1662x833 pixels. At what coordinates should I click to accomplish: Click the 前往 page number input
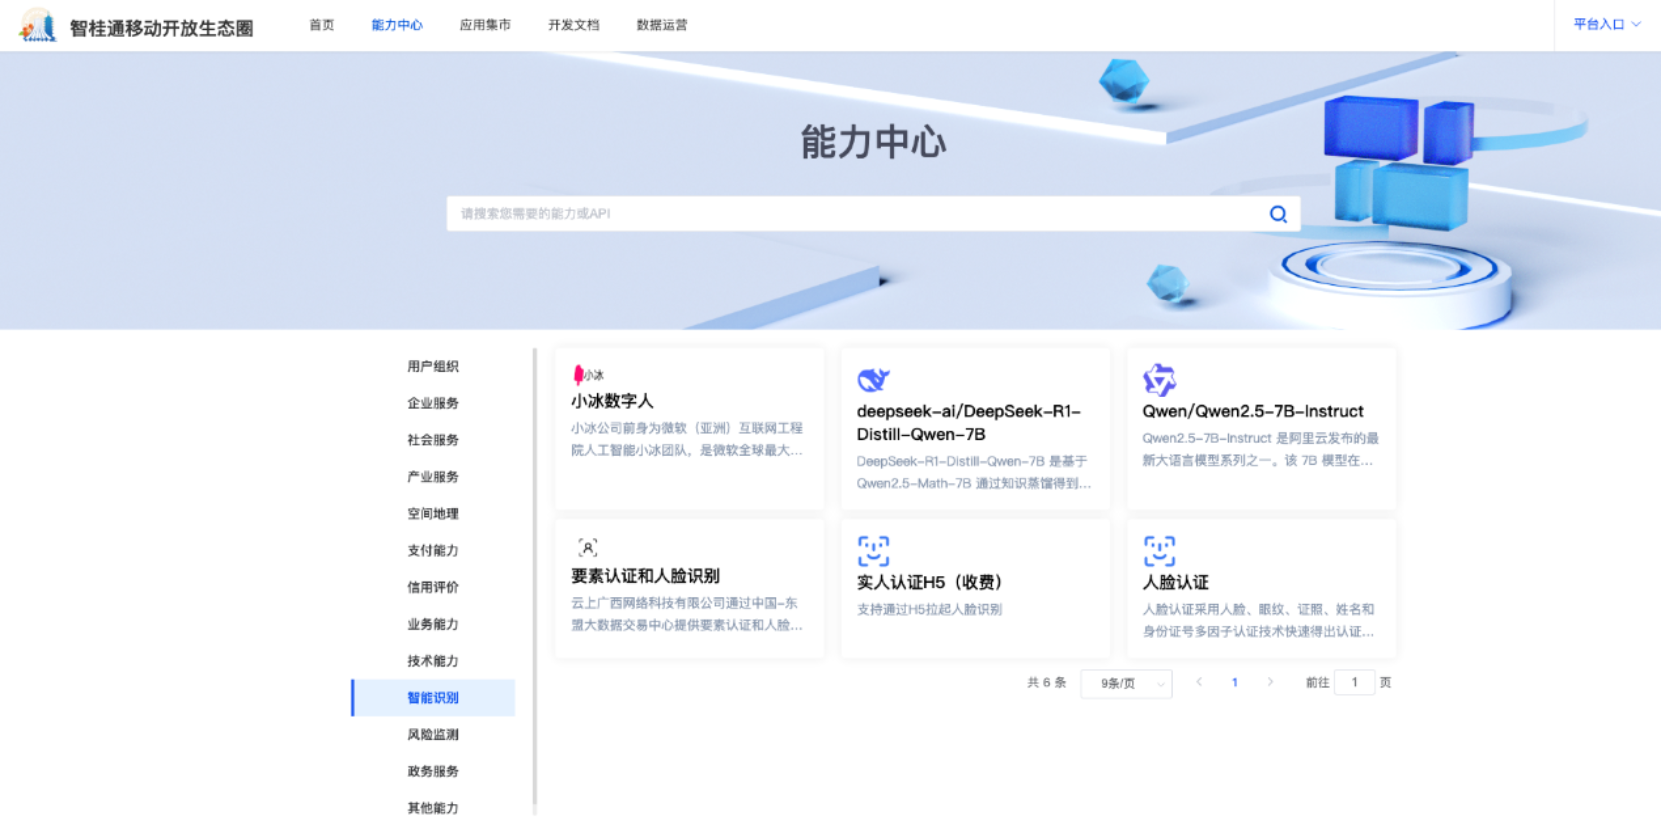[x=1354, y=683]
